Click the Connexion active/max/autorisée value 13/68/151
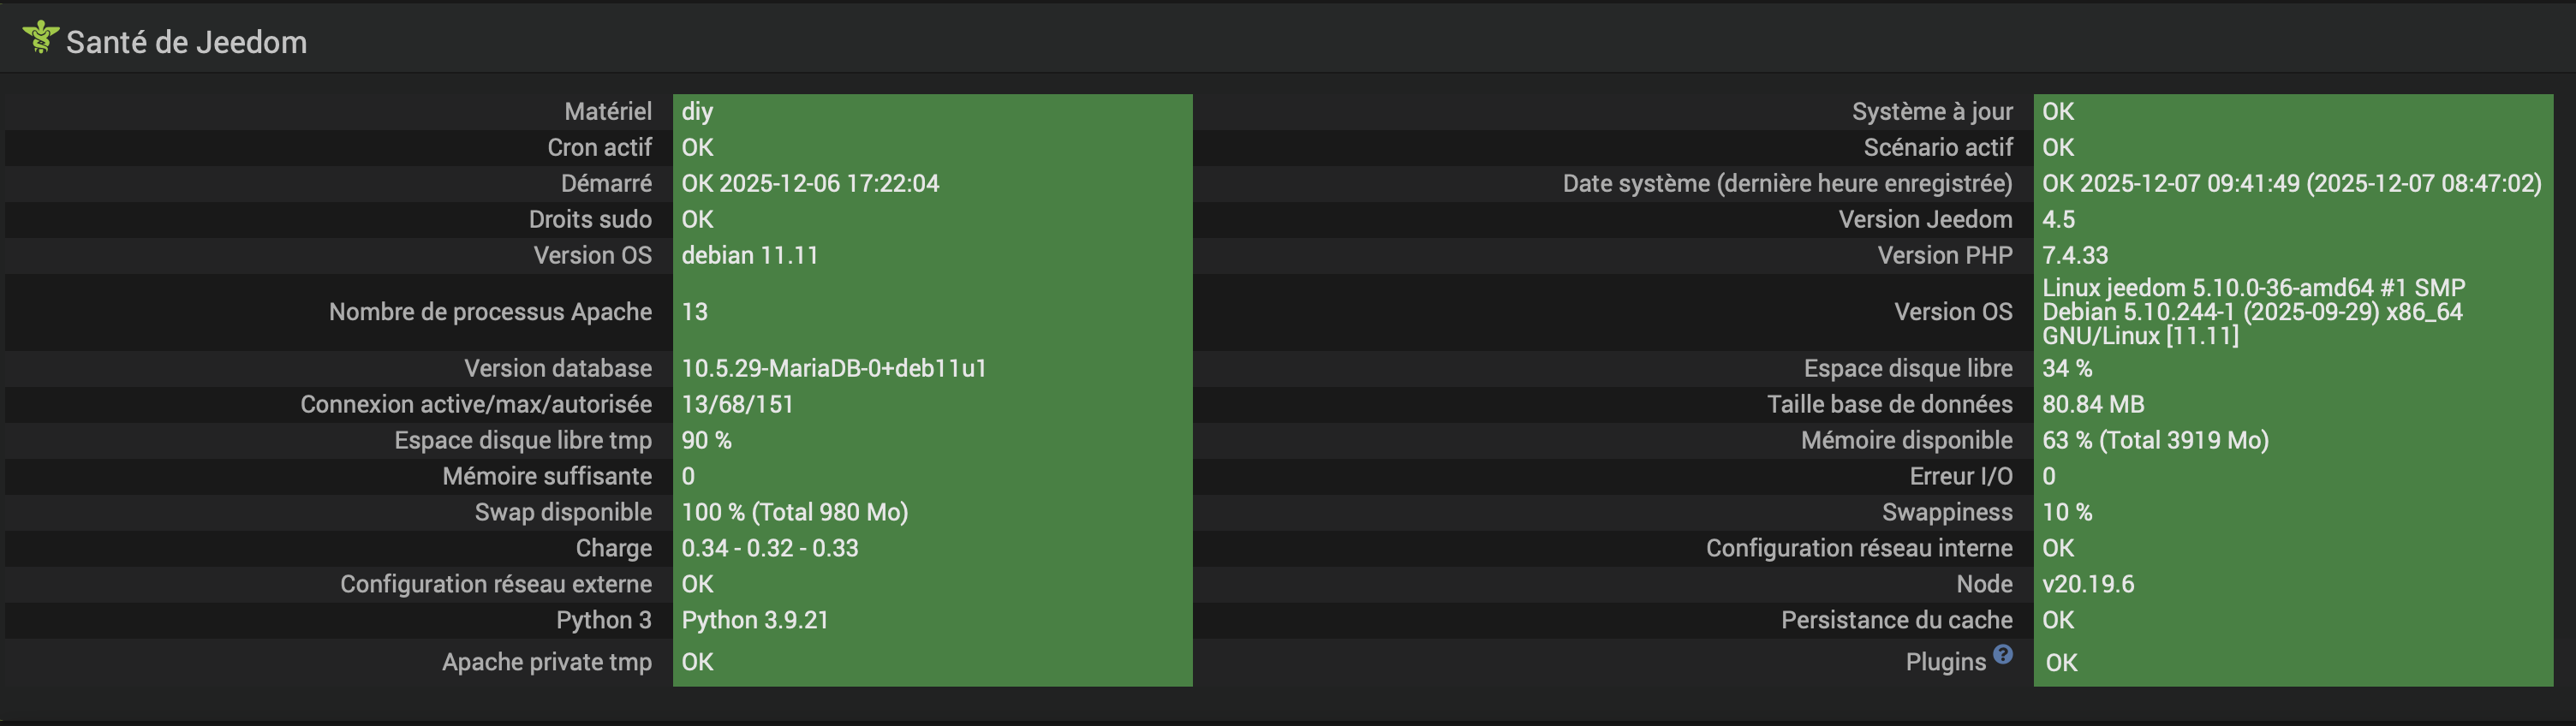The width and height of the screenshot is (2576, 726). (x=737, y=405)
